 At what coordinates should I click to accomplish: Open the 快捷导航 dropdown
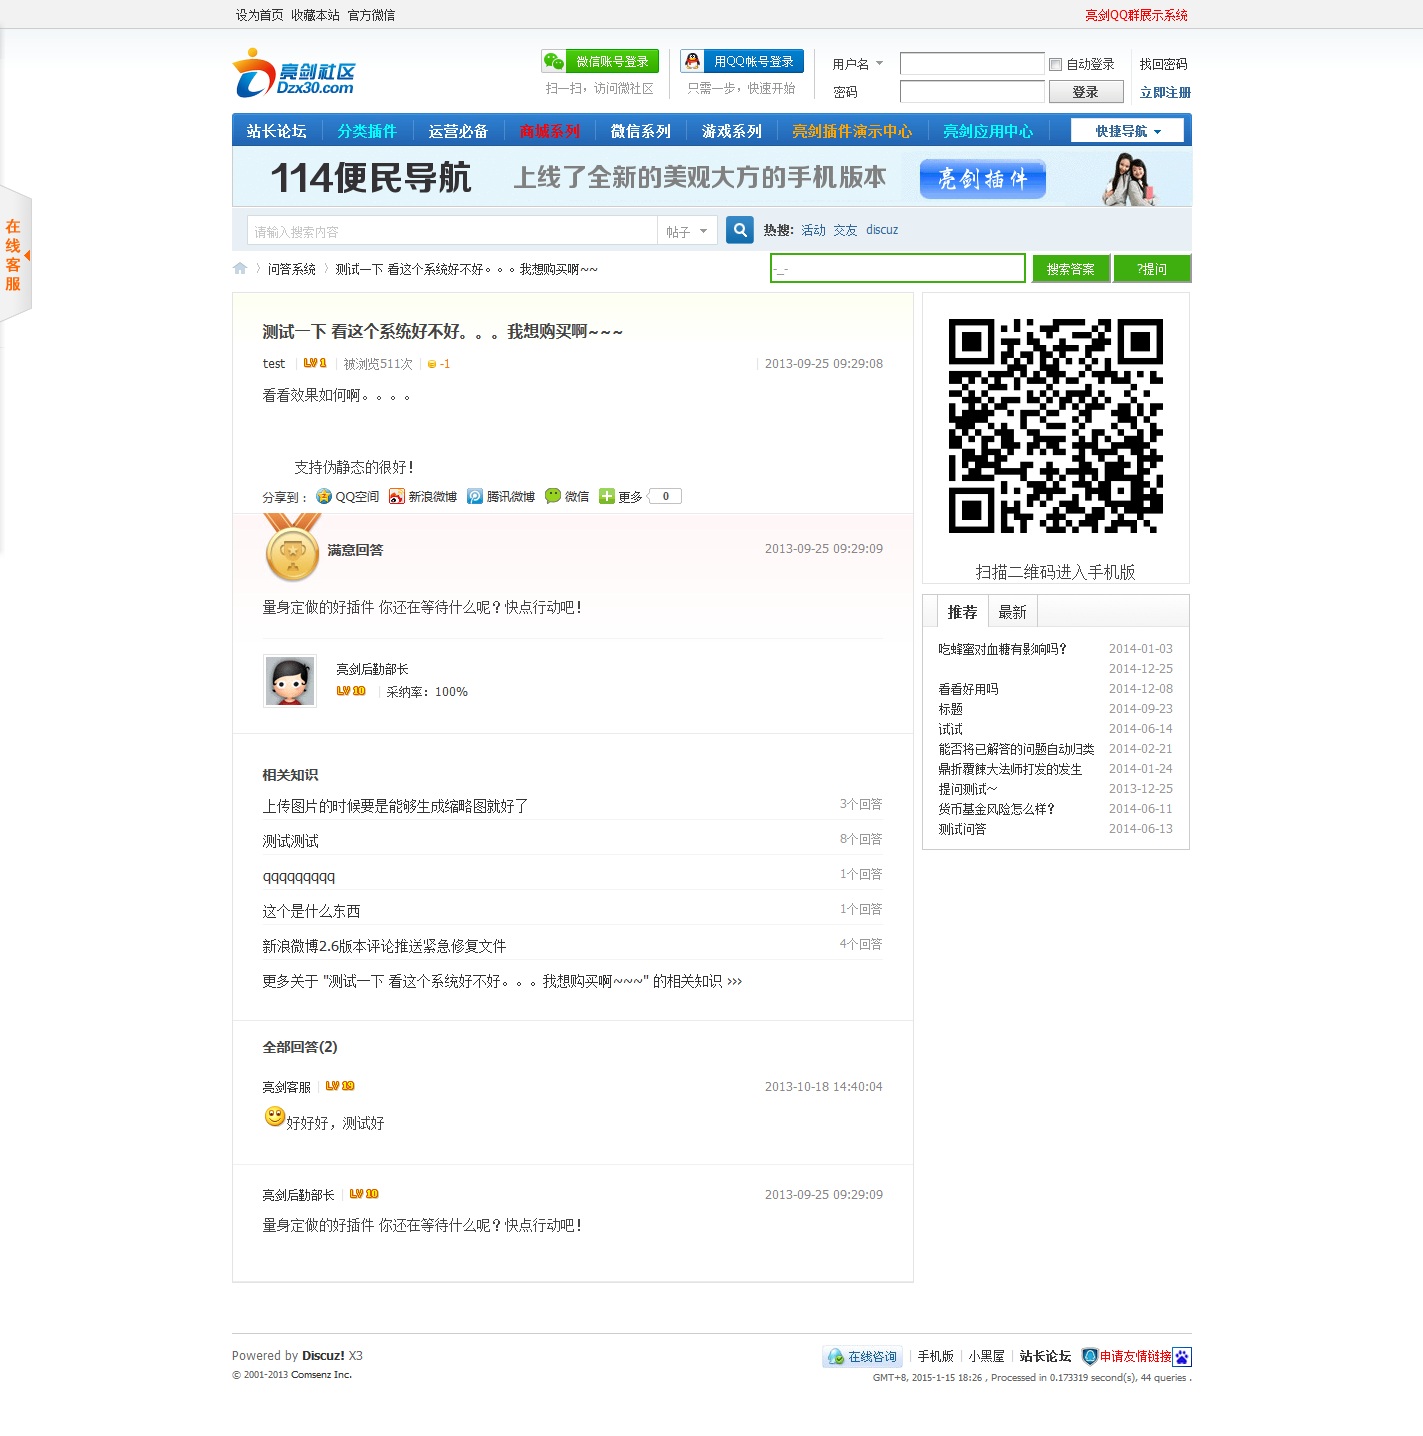tap(1127, 131)
